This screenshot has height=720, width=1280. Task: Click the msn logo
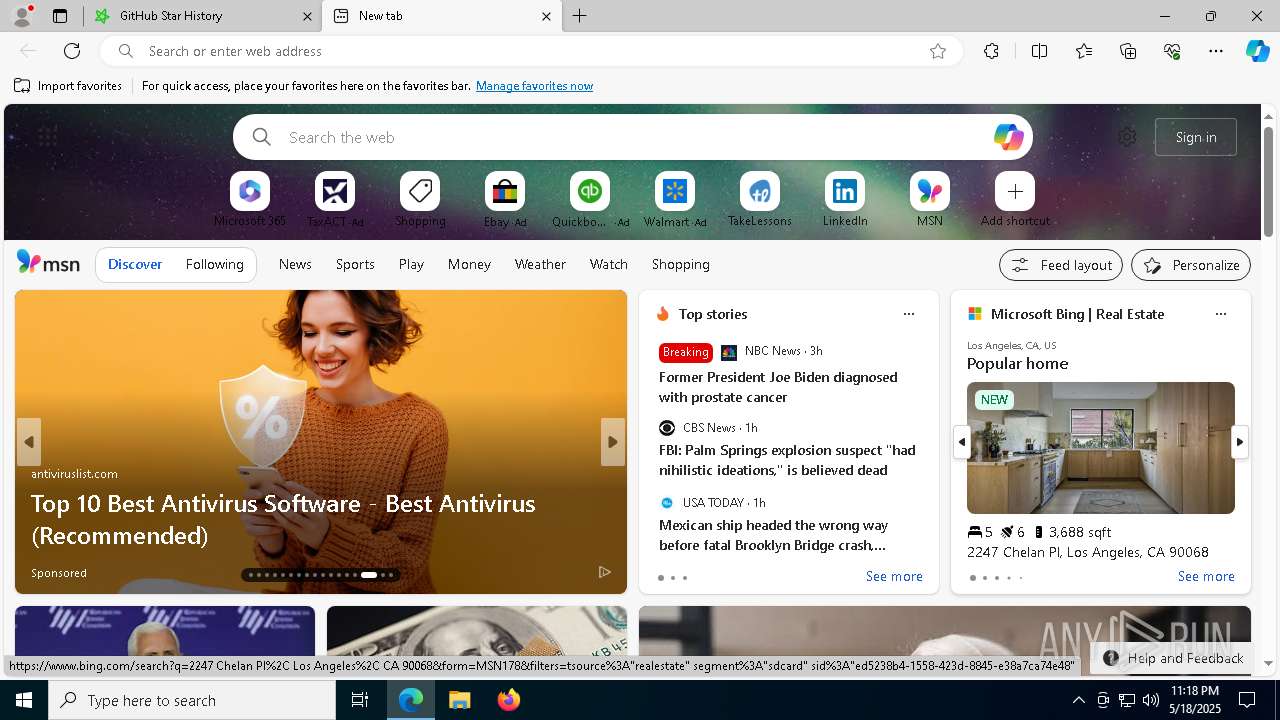pyautogui.click(x=48, y=263)
